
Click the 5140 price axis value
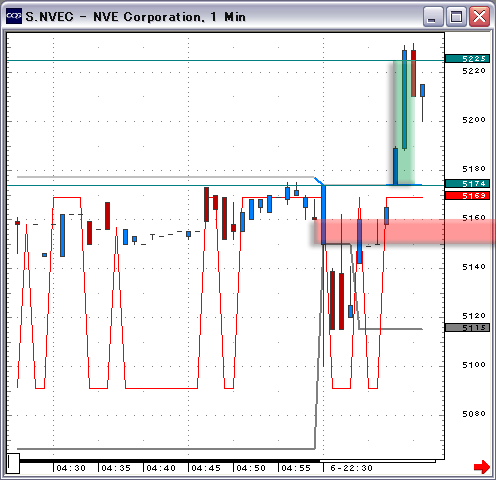click(474, 267)
